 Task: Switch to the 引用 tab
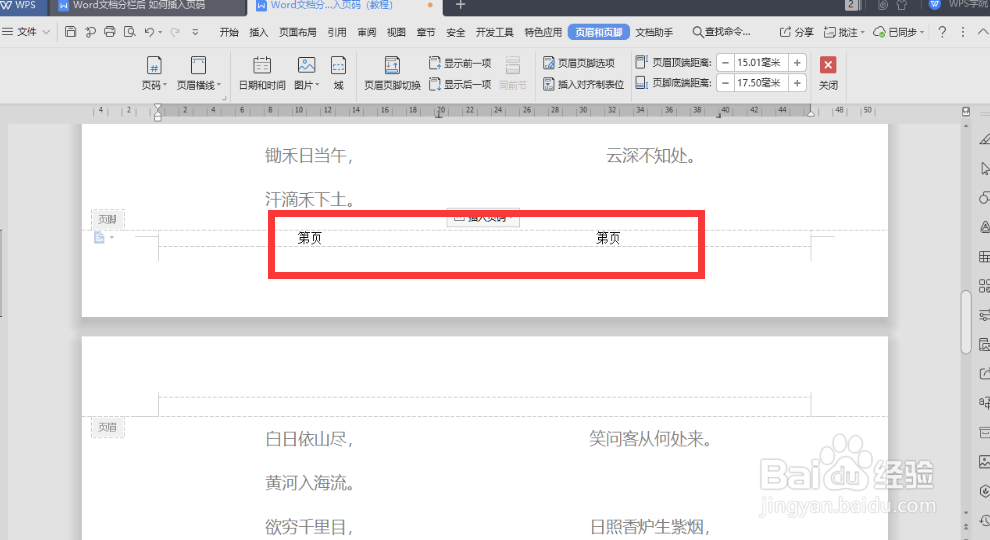(x=337, y=32)
